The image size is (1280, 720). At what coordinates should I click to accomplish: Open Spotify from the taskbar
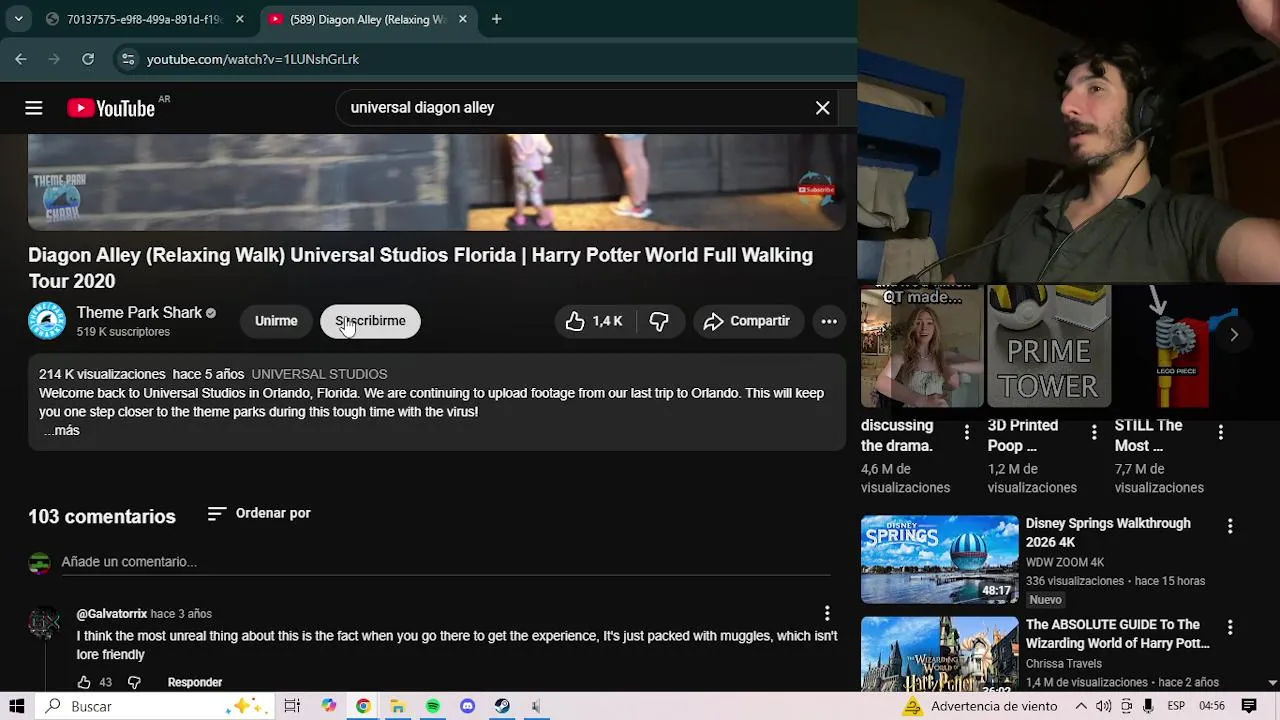(432, 706)
